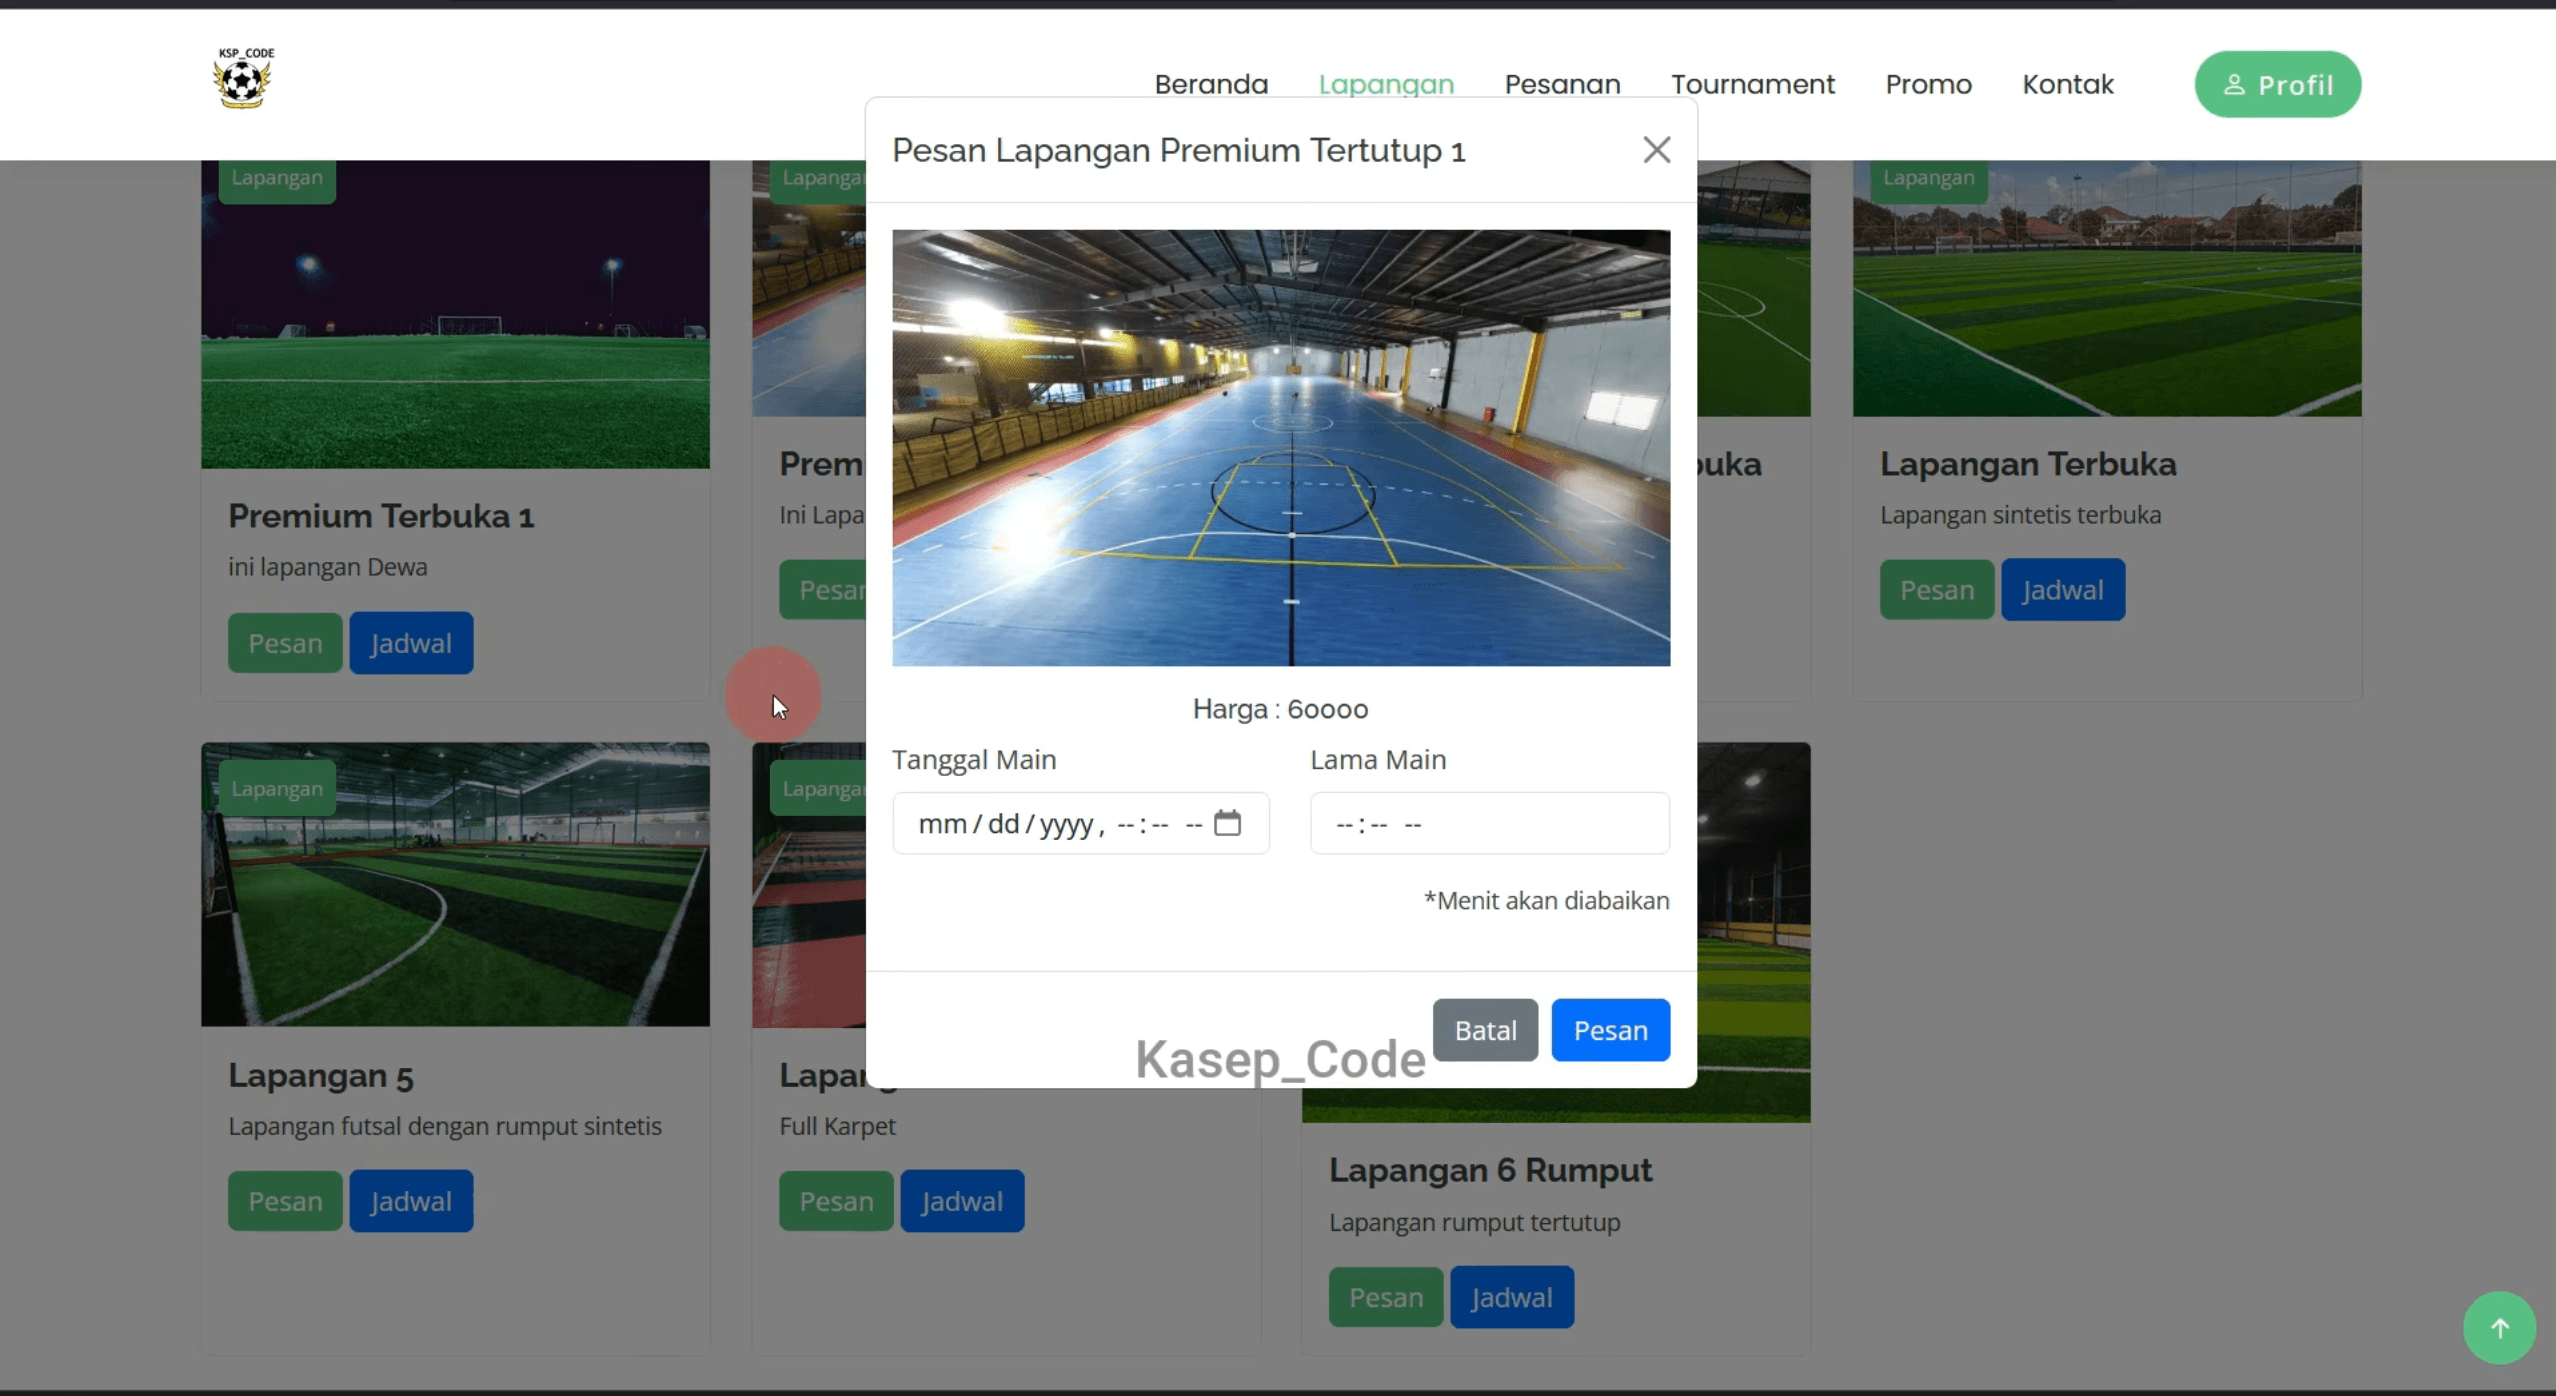Click the '*Menit akan diabaikan' note
The height and width of the screenshot is (1396, 2556).
point(1546,900)
